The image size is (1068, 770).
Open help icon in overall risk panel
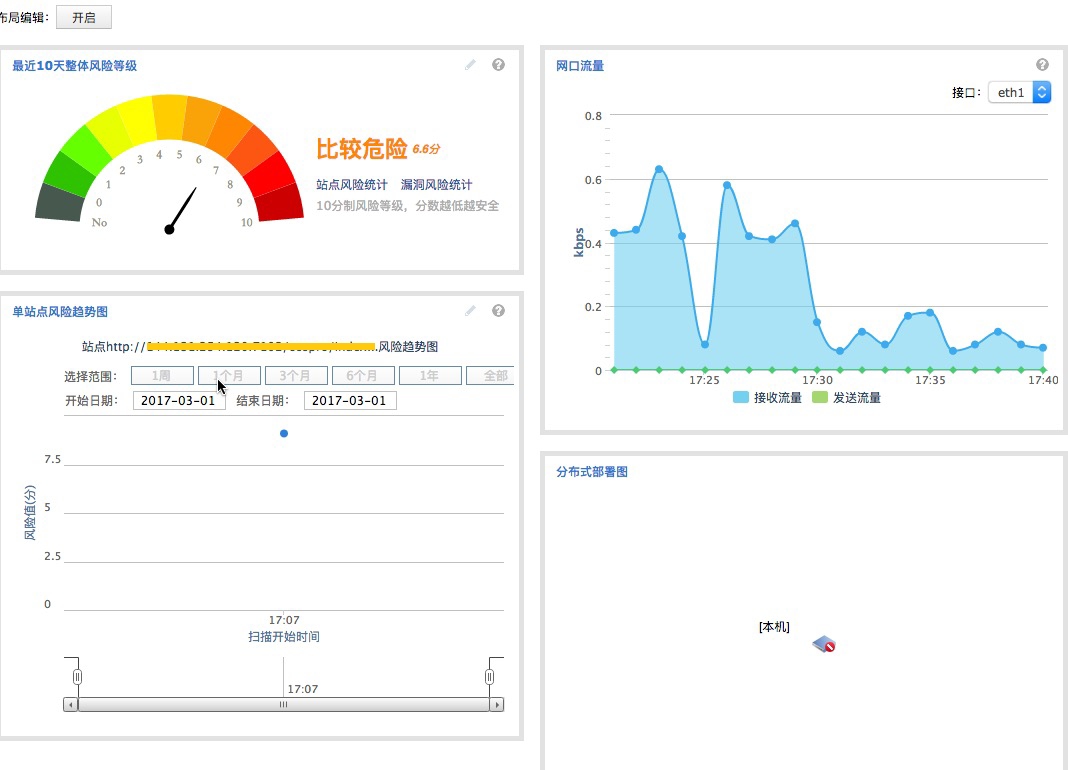[498, 65]
